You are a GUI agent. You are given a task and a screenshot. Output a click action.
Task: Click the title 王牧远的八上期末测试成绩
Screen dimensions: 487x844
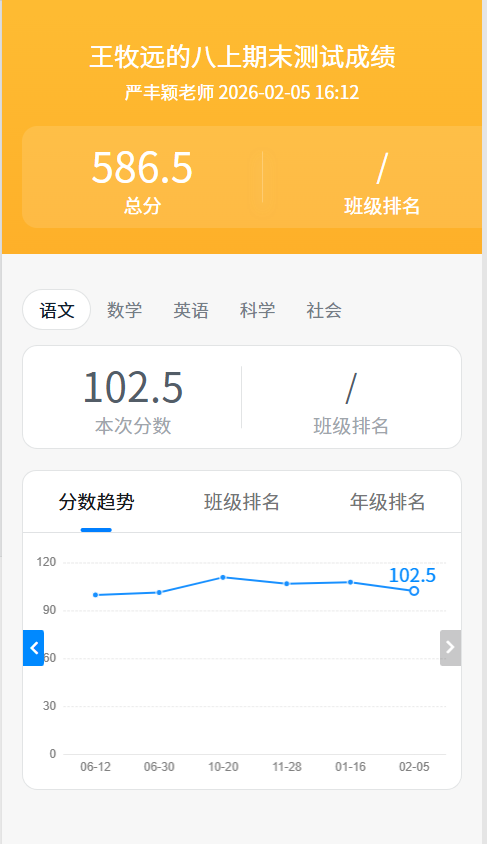[242, 57]
